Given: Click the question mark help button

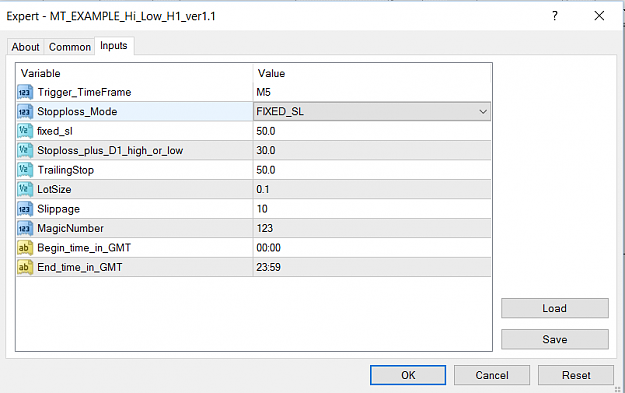Looking at the screenshot, I should [x=554, y=16].
